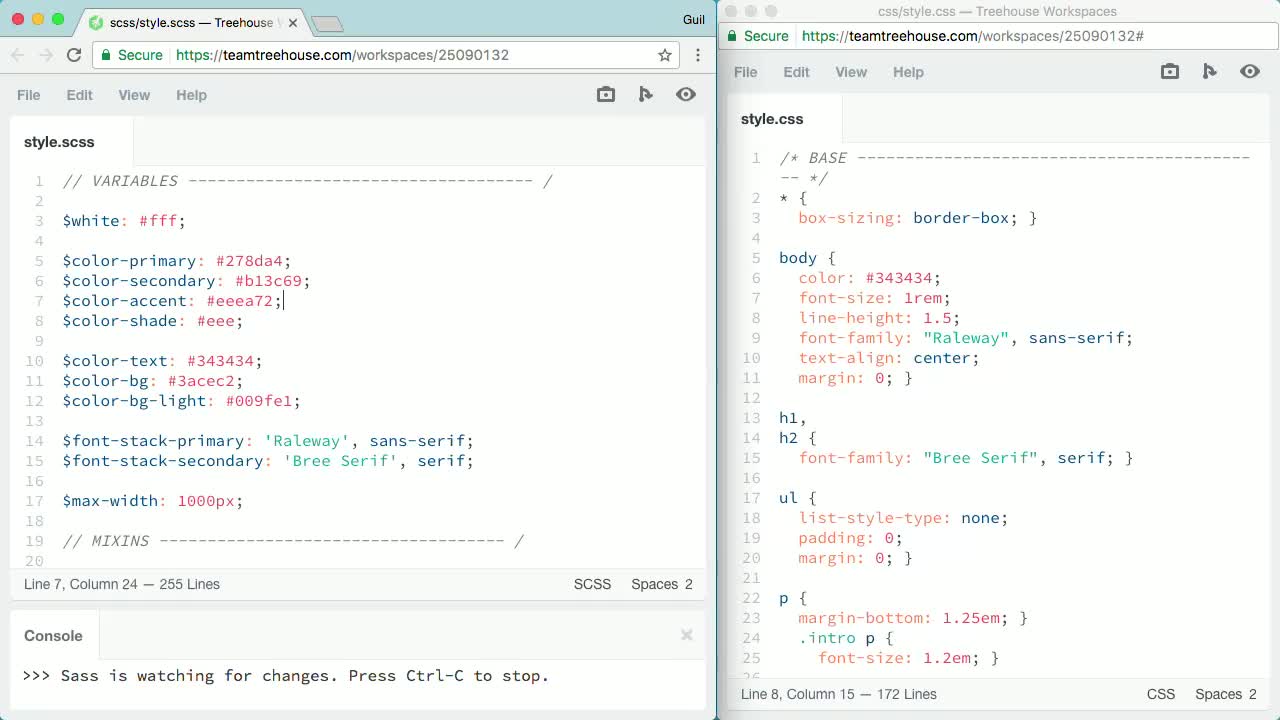The height and width of the screenshot is (720, 1280).
Task: Open the Chrome three-dot menu
Action: [x=698, y=55]
